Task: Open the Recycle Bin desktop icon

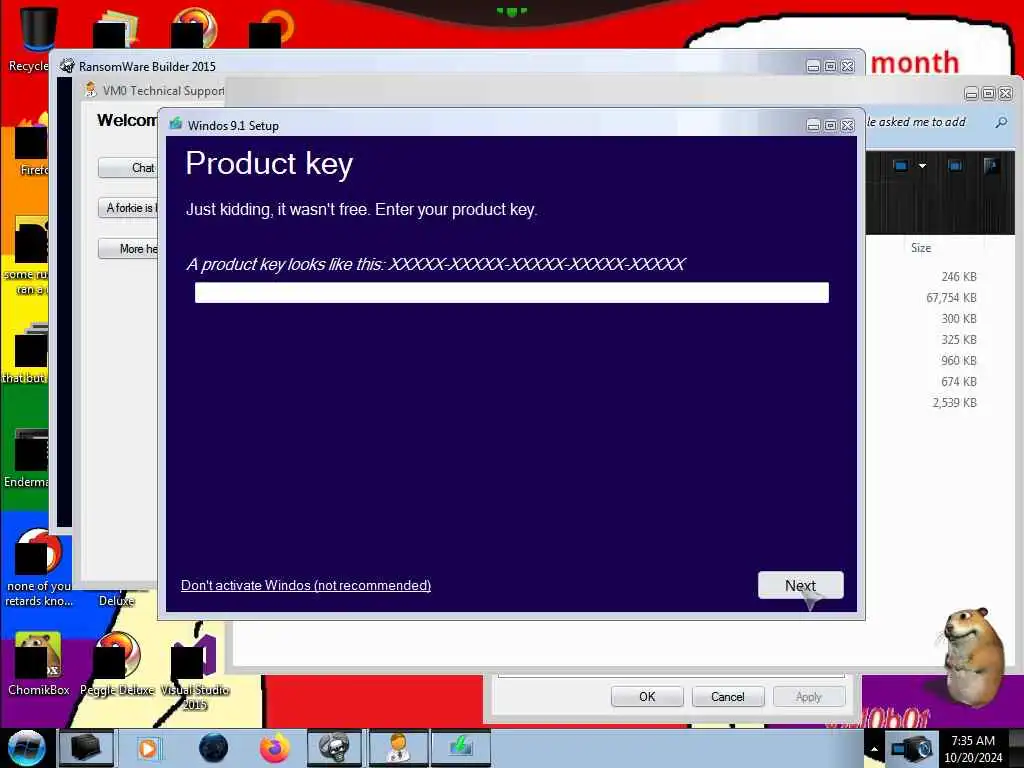Action: [29, 37]
